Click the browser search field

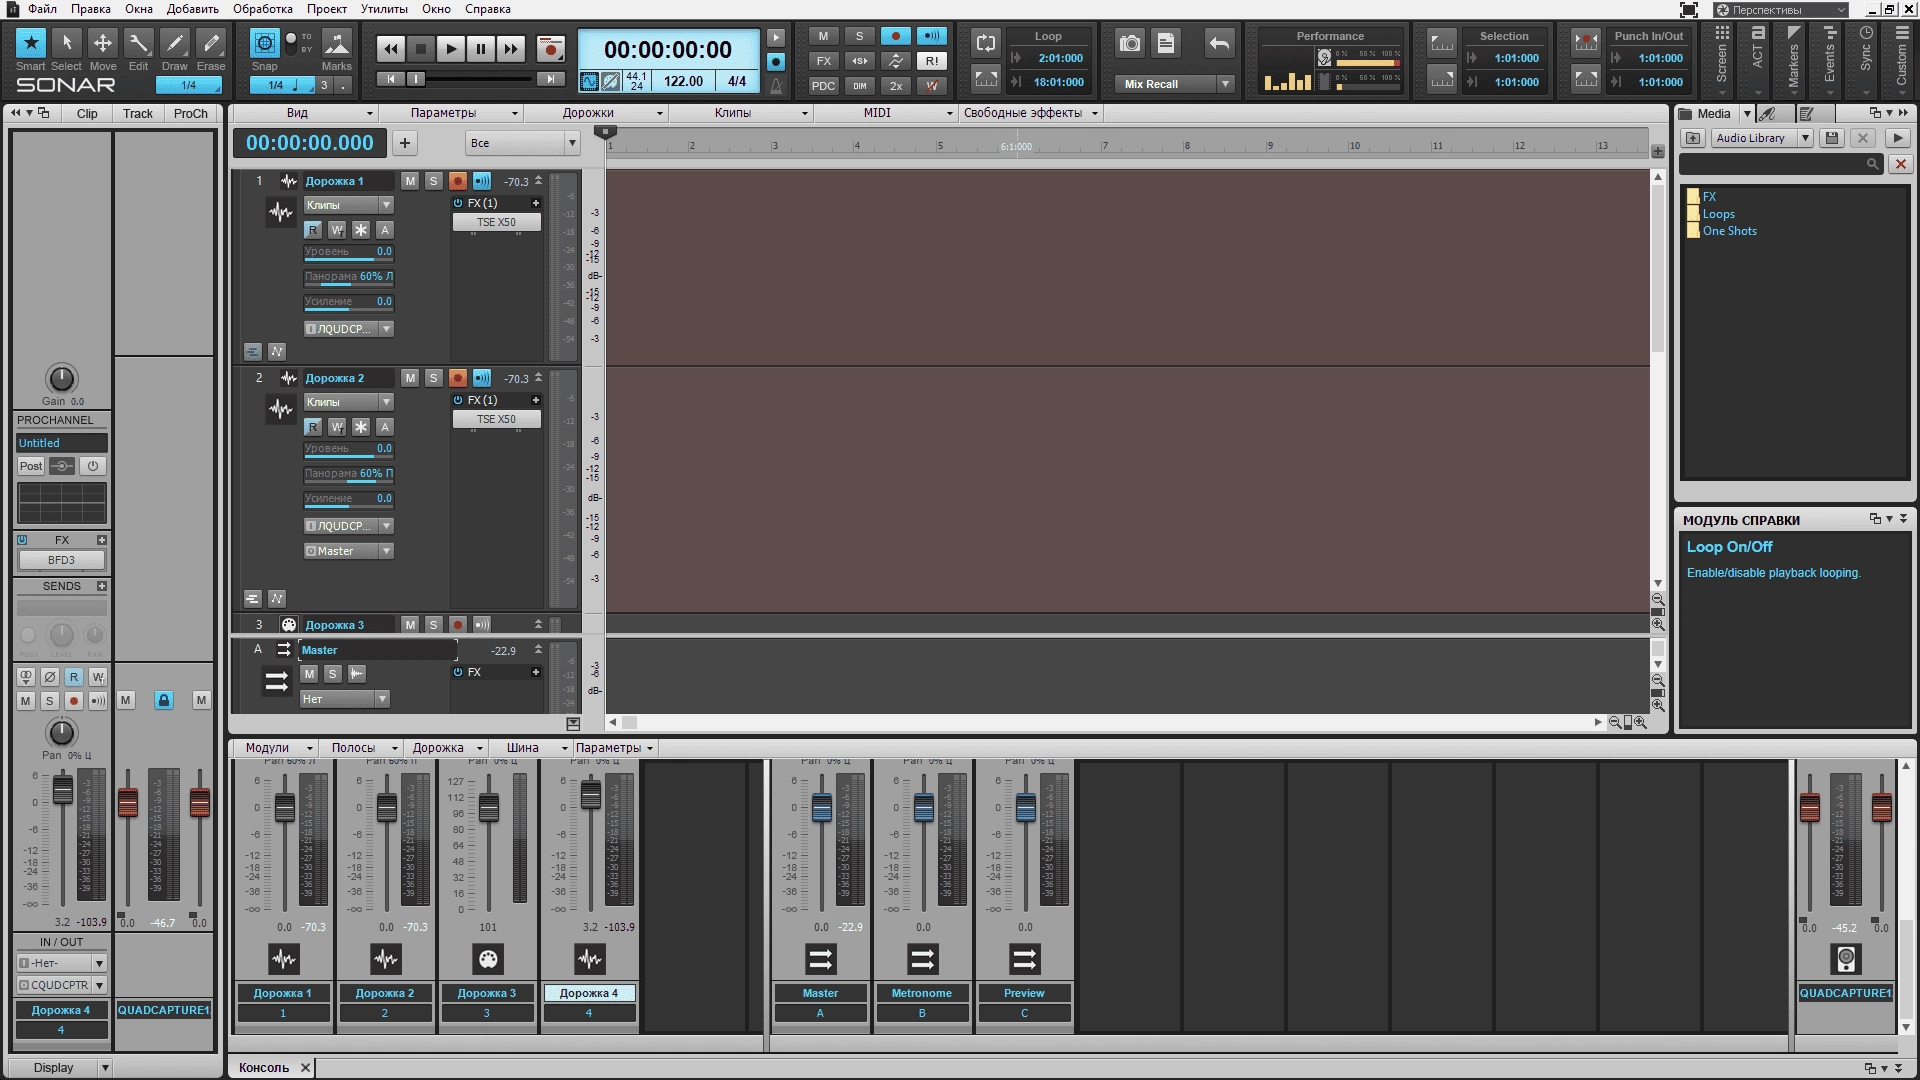pos(1781,163)
